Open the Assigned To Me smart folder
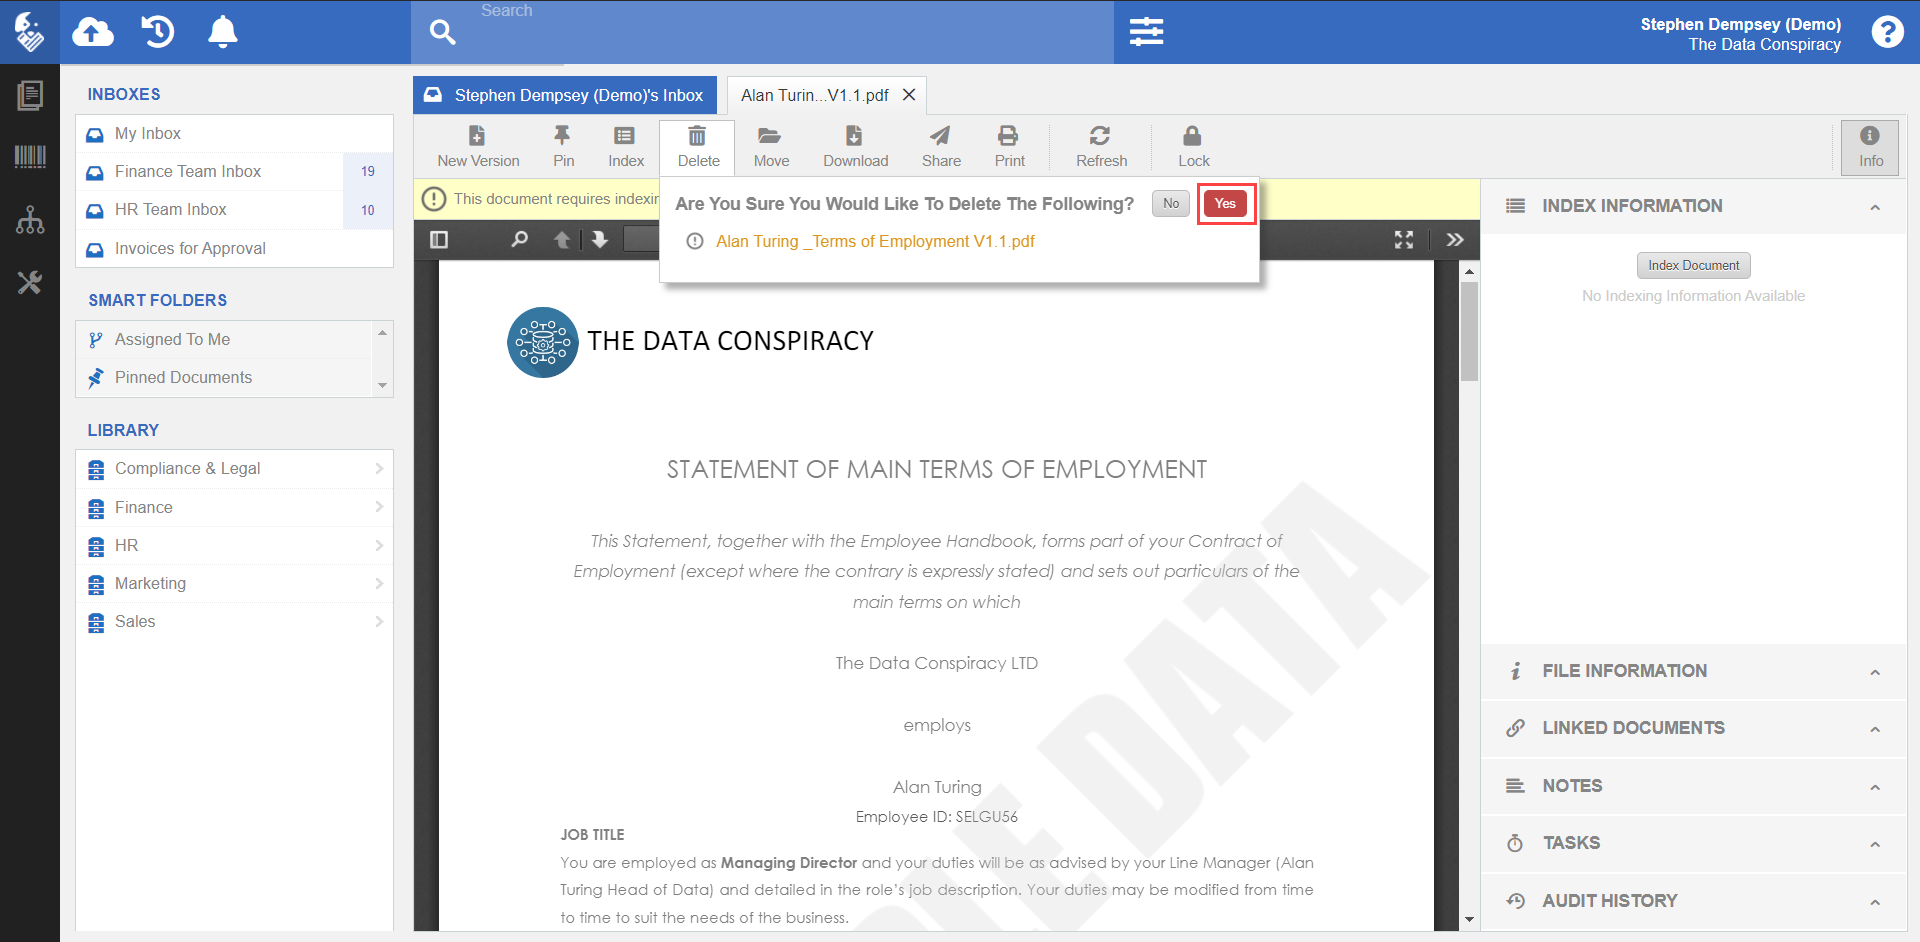 point(224,340)
